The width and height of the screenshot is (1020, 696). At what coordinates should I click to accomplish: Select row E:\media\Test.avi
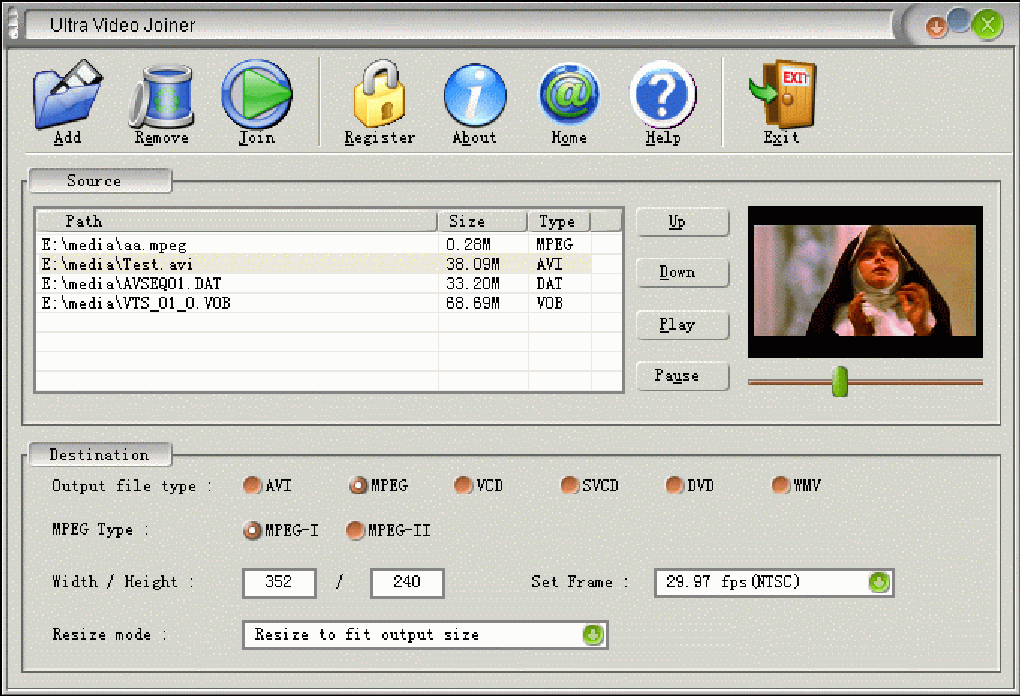(x=329, y=264)
